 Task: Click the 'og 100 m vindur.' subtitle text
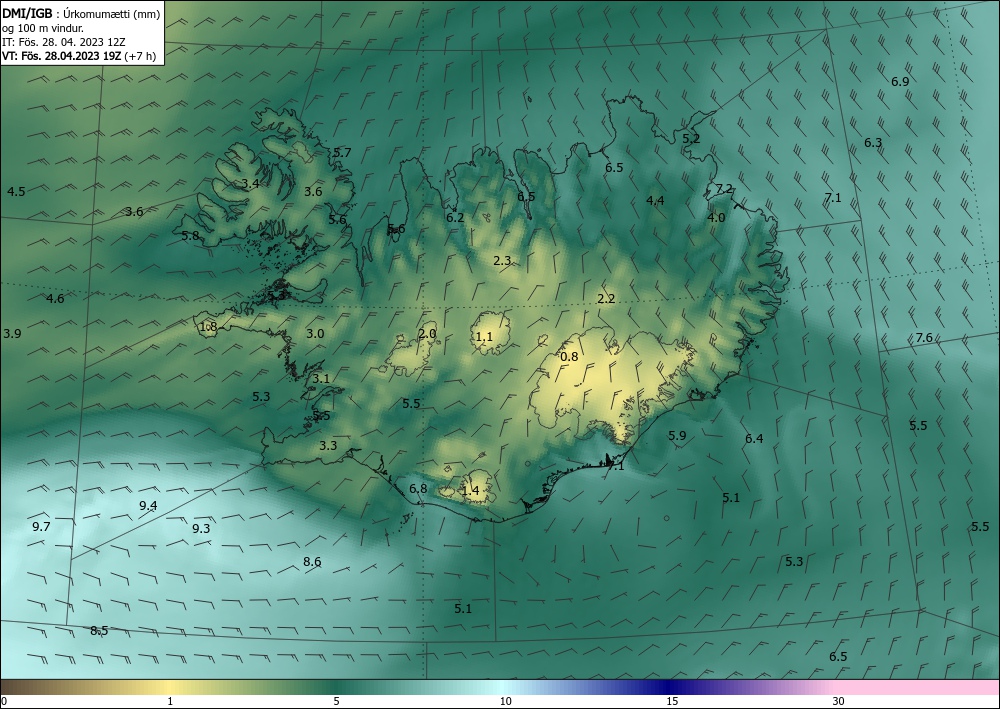point(43,28)
